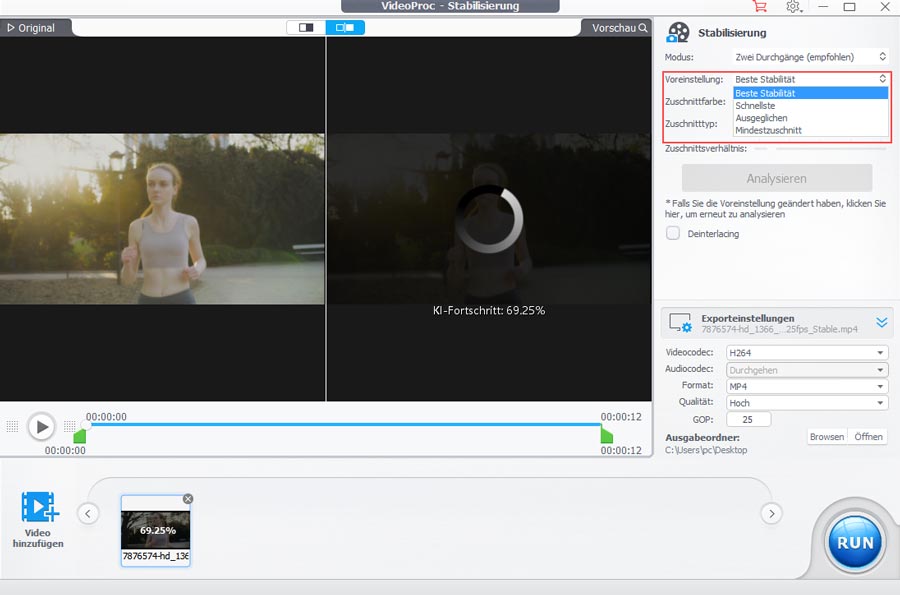Screen dimensions: 900x595
Task: Click the Original play label
Action: click(32, 28)
